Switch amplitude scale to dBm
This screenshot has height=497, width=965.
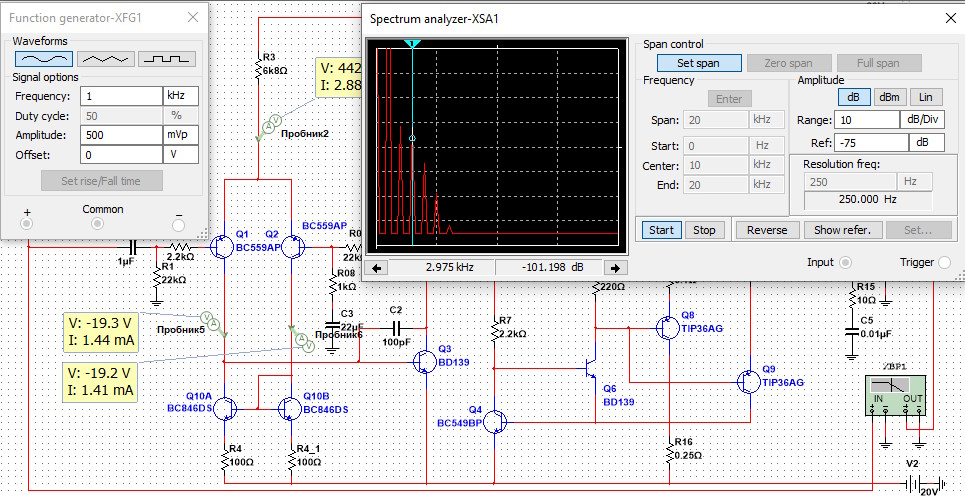(888, 97)
